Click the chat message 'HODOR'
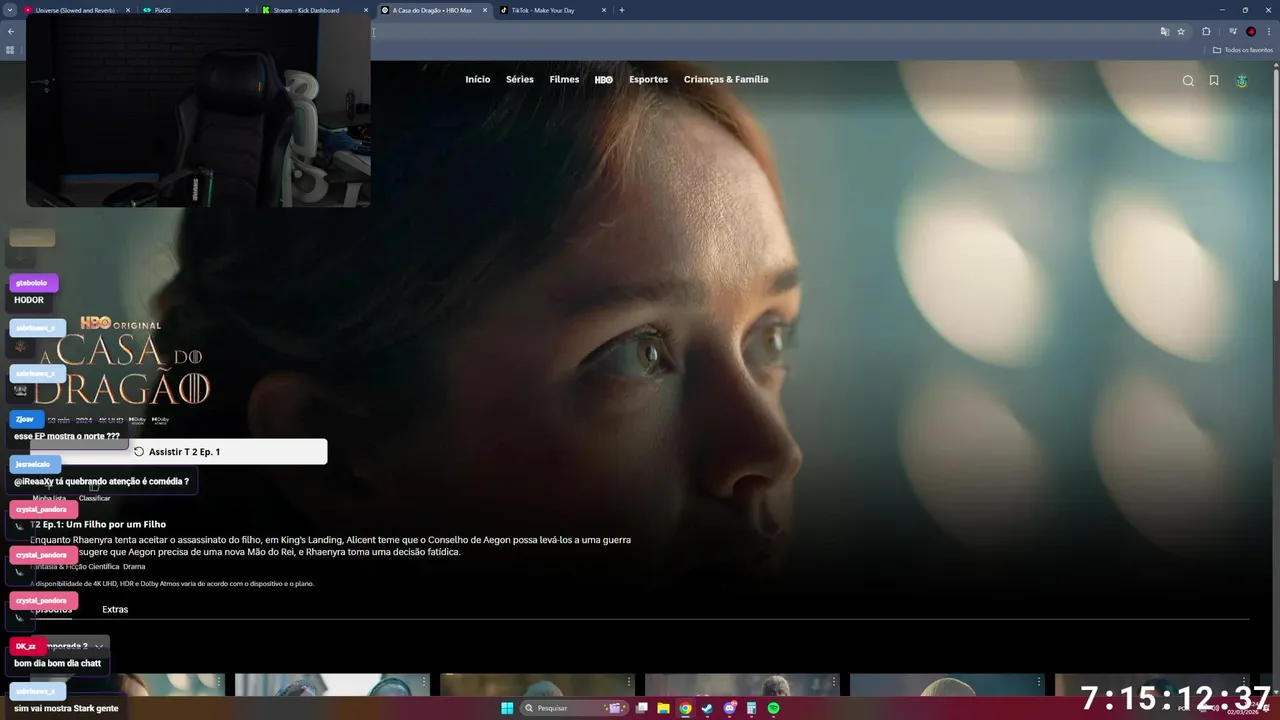The width and height of the screenshot is (1280, 720). point(29,300)
